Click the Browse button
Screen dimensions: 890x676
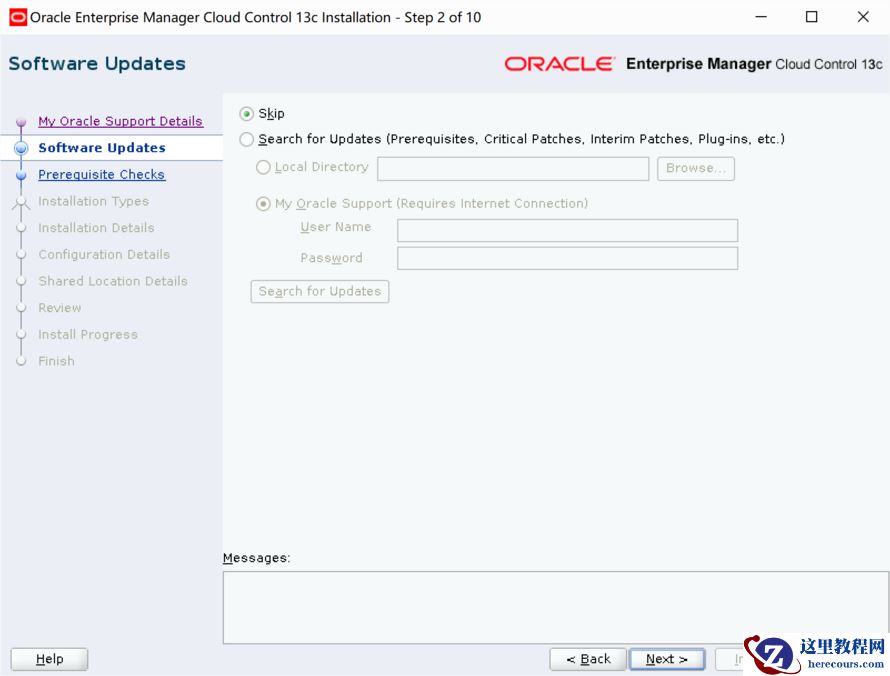pyautogui.click(x=696, y=169)
